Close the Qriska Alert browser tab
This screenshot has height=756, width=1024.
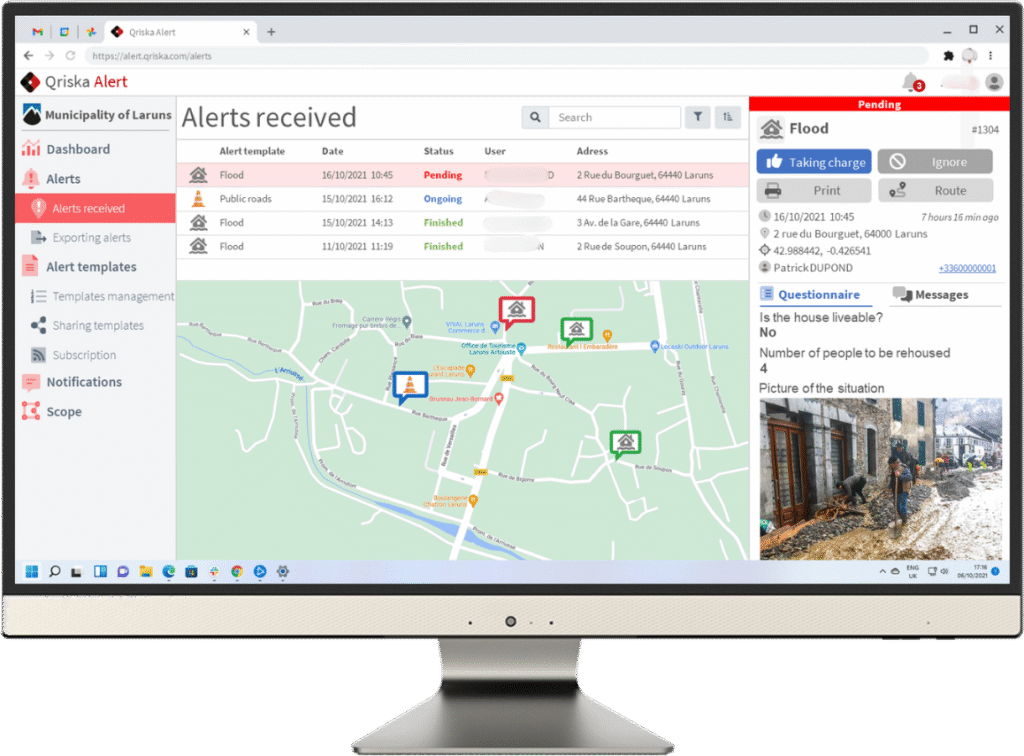[246, 32]
